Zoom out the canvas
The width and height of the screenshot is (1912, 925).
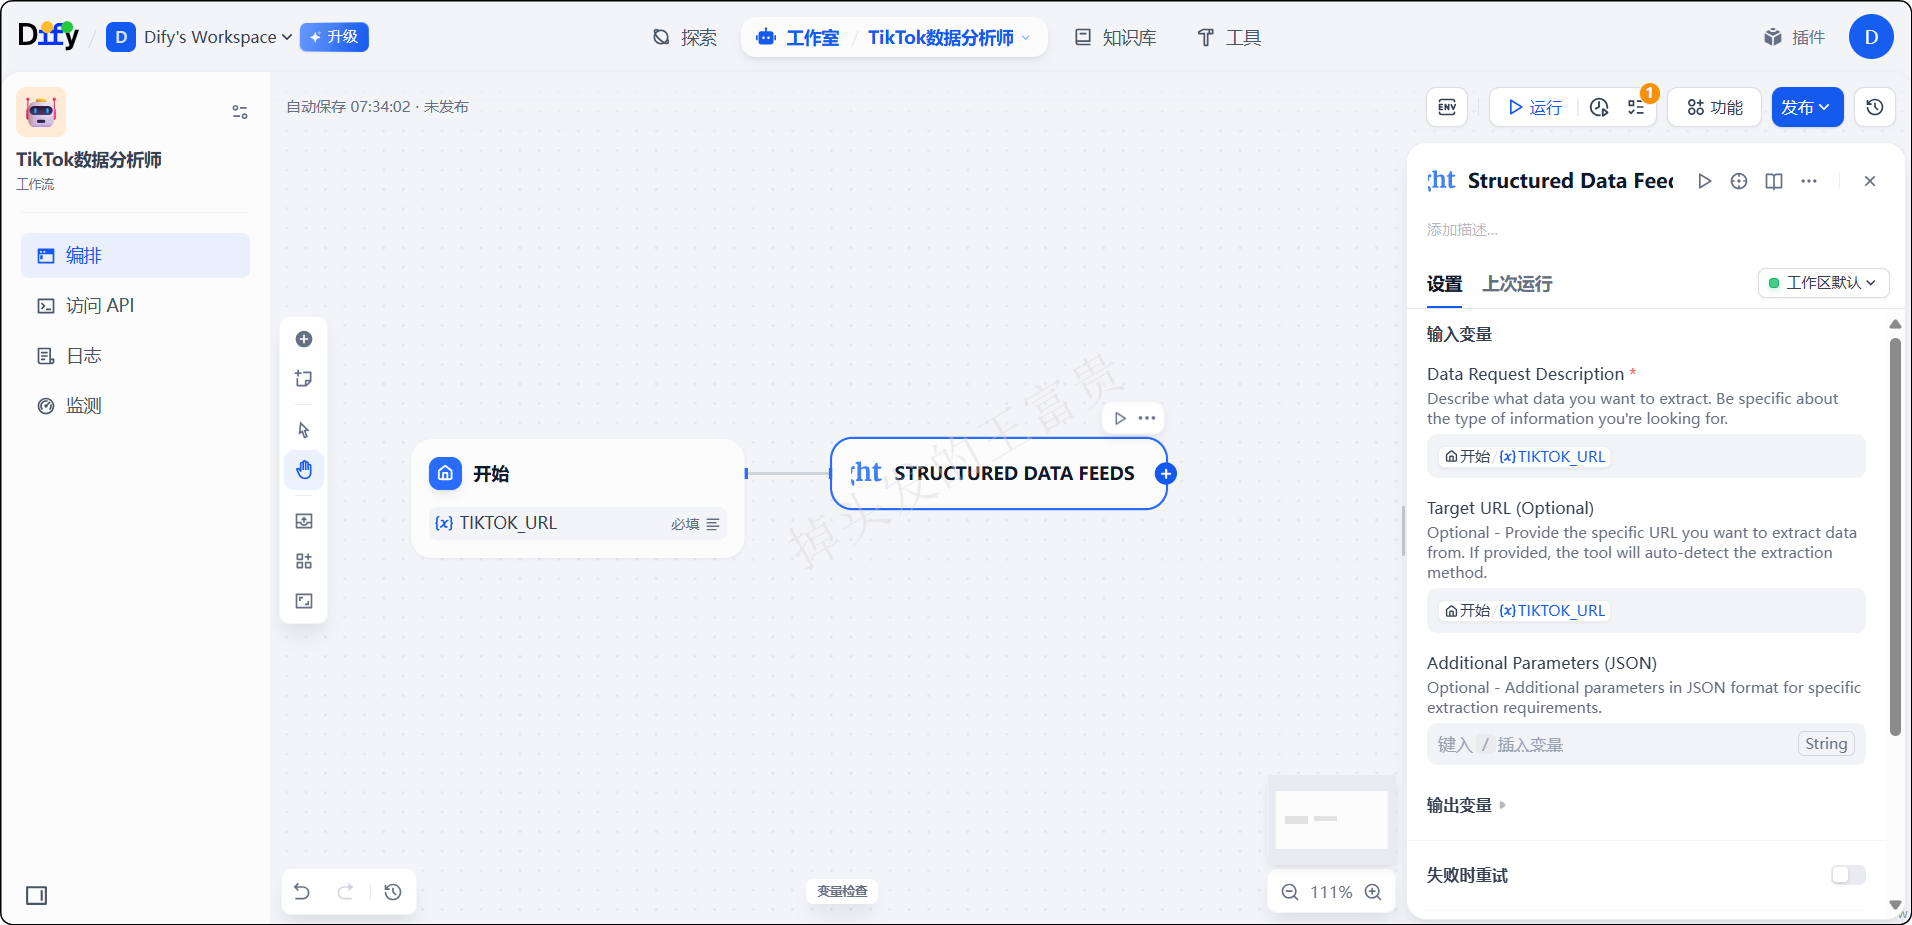[1290, 892]
